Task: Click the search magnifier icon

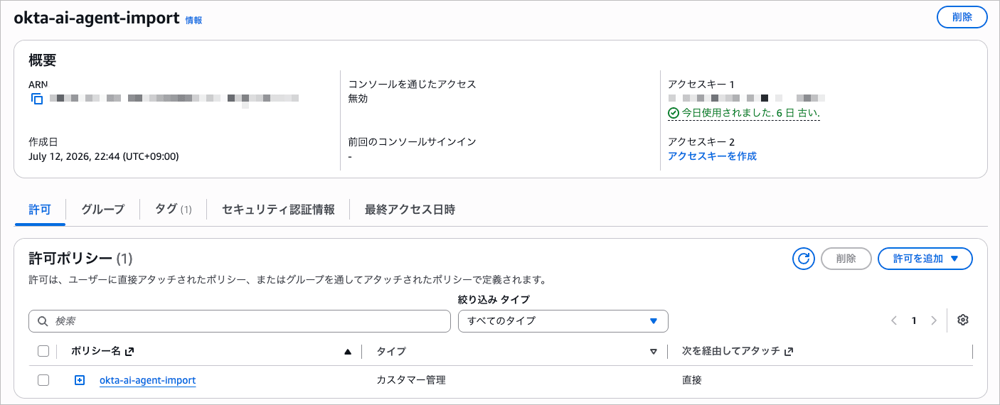Action: point(43,321)
